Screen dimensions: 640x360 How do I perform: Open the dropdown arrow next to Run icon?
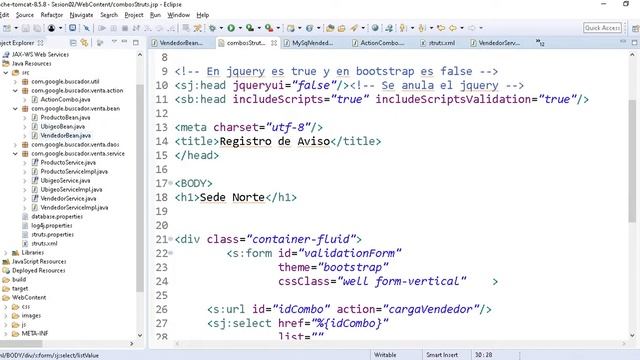point(240,28)
